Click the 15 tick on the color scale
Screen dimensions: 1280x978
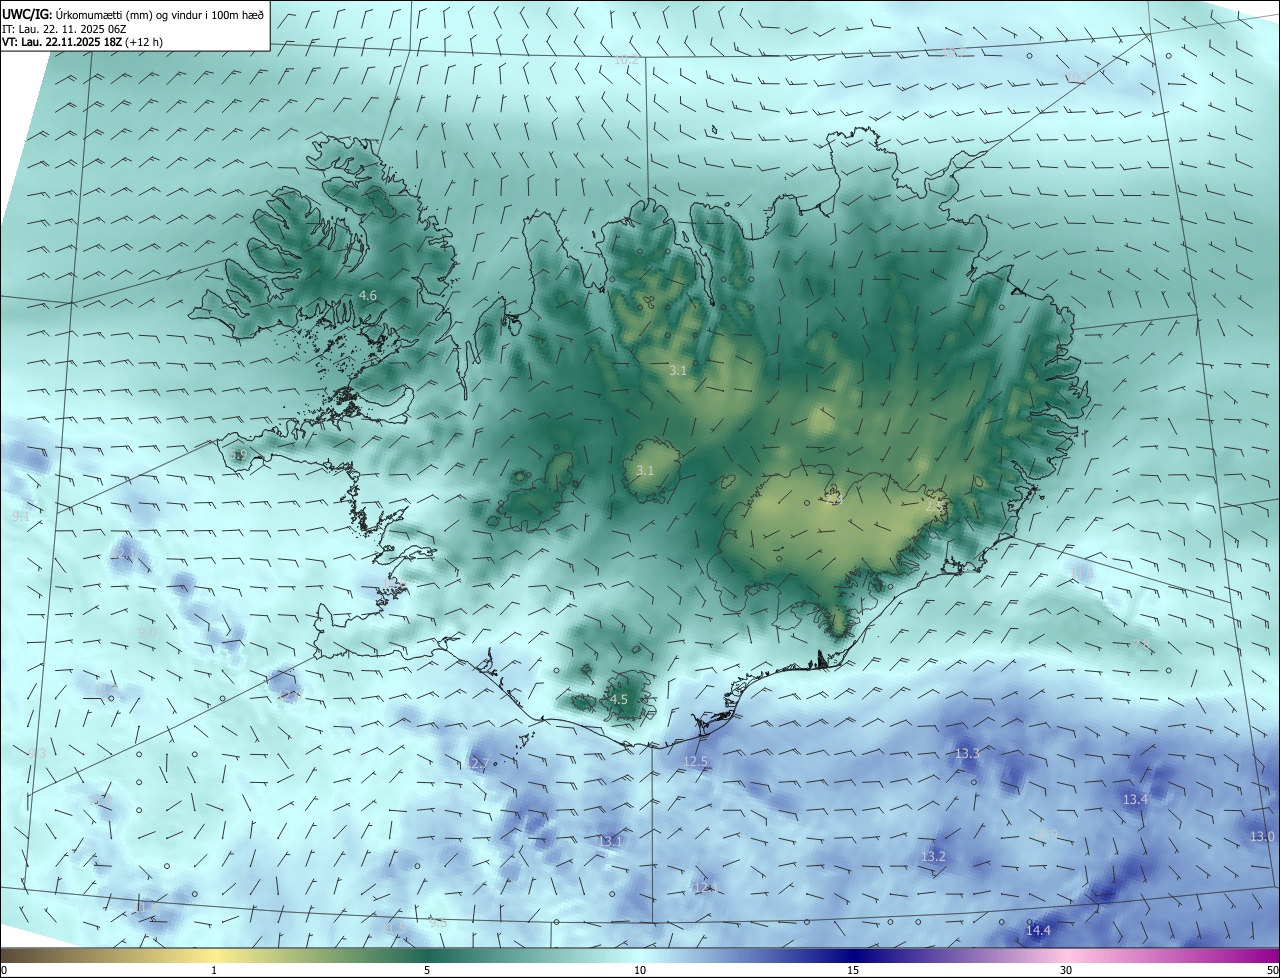853,970
